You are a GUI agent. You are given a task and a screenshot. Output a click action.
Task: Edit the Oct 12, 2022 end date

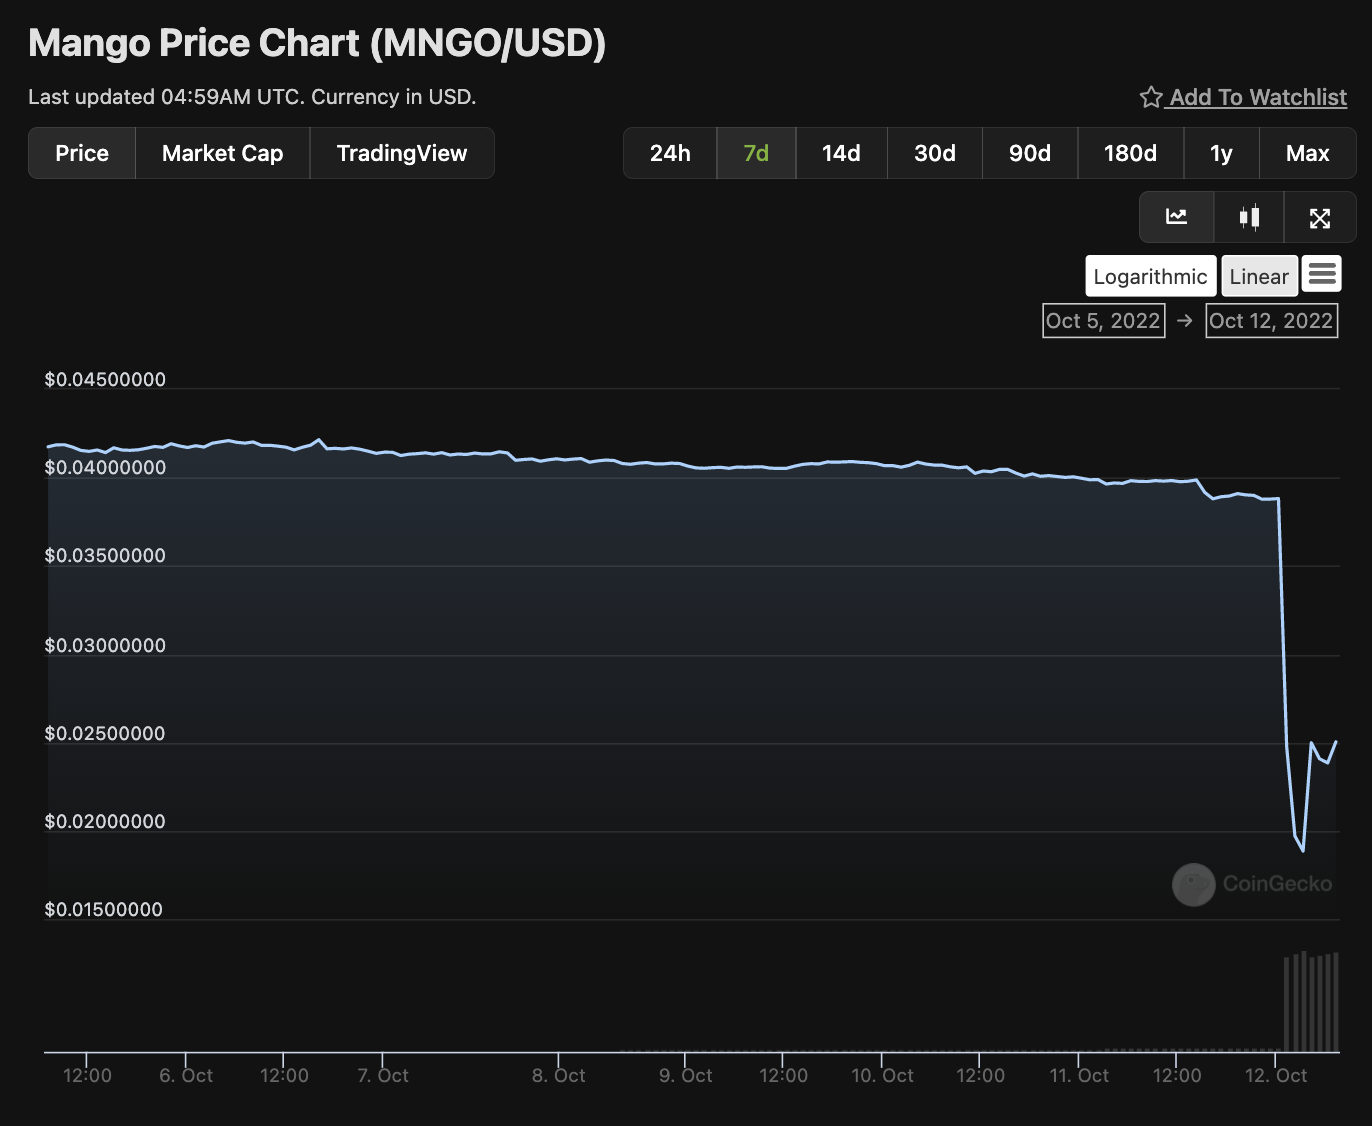point(1271,321)
